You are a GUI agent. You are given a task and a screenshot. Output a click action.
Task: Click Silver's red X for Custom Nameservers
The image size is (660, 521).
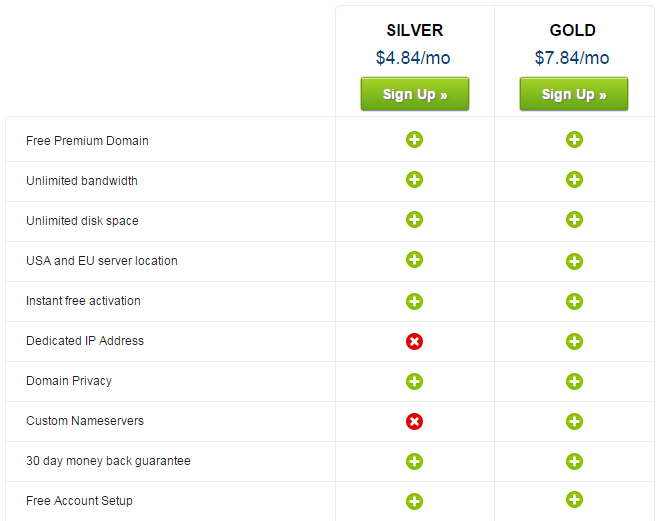(x=414, y=421)
